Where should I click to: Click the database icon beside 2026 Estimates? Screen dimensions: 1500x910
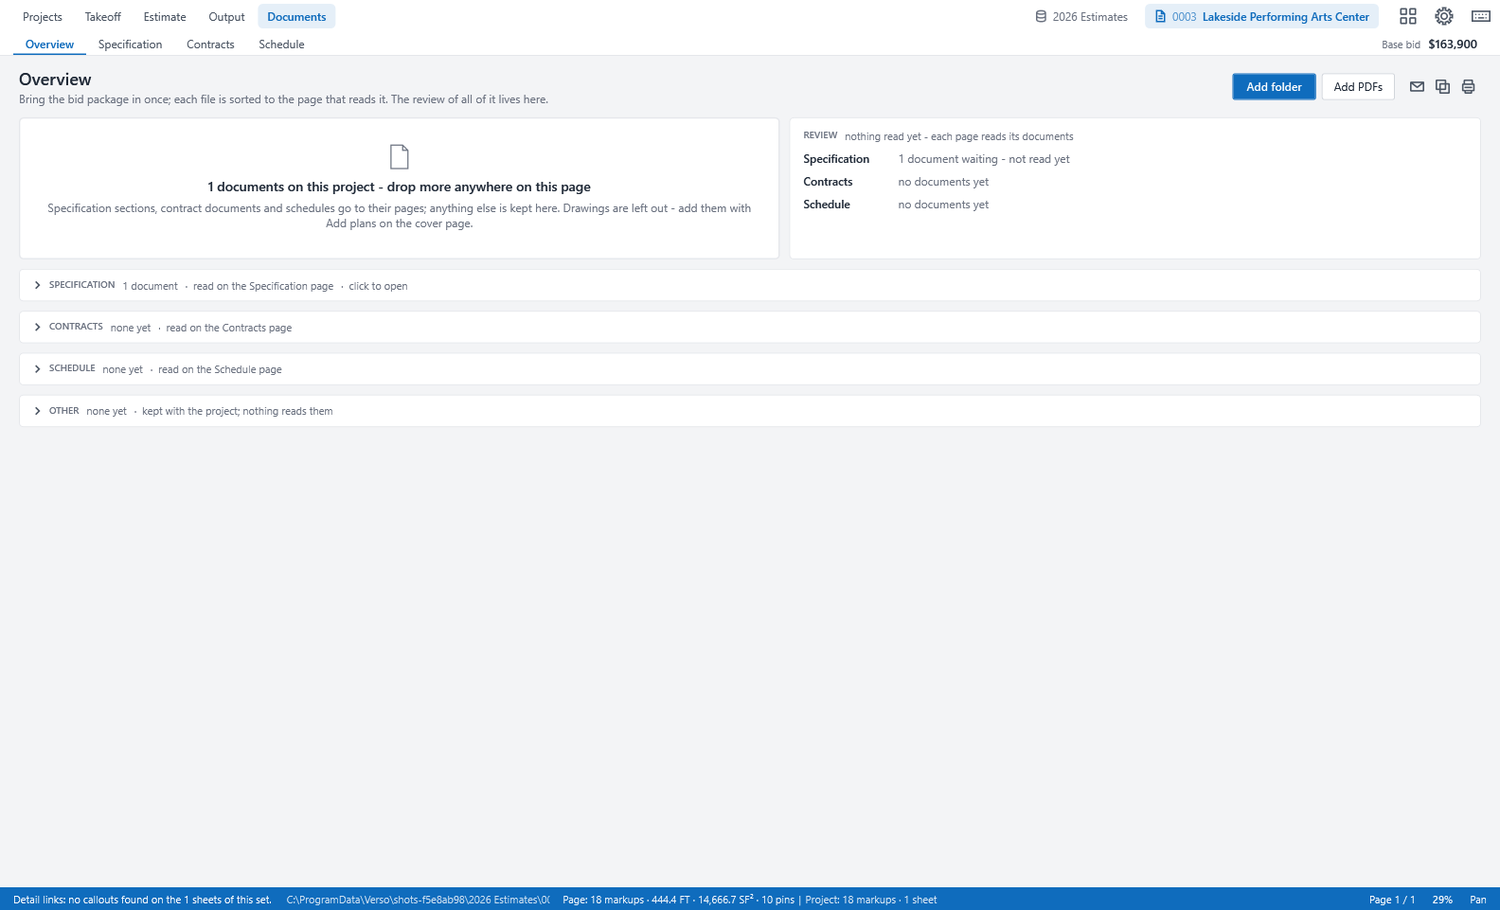[x=1041, y=17]
